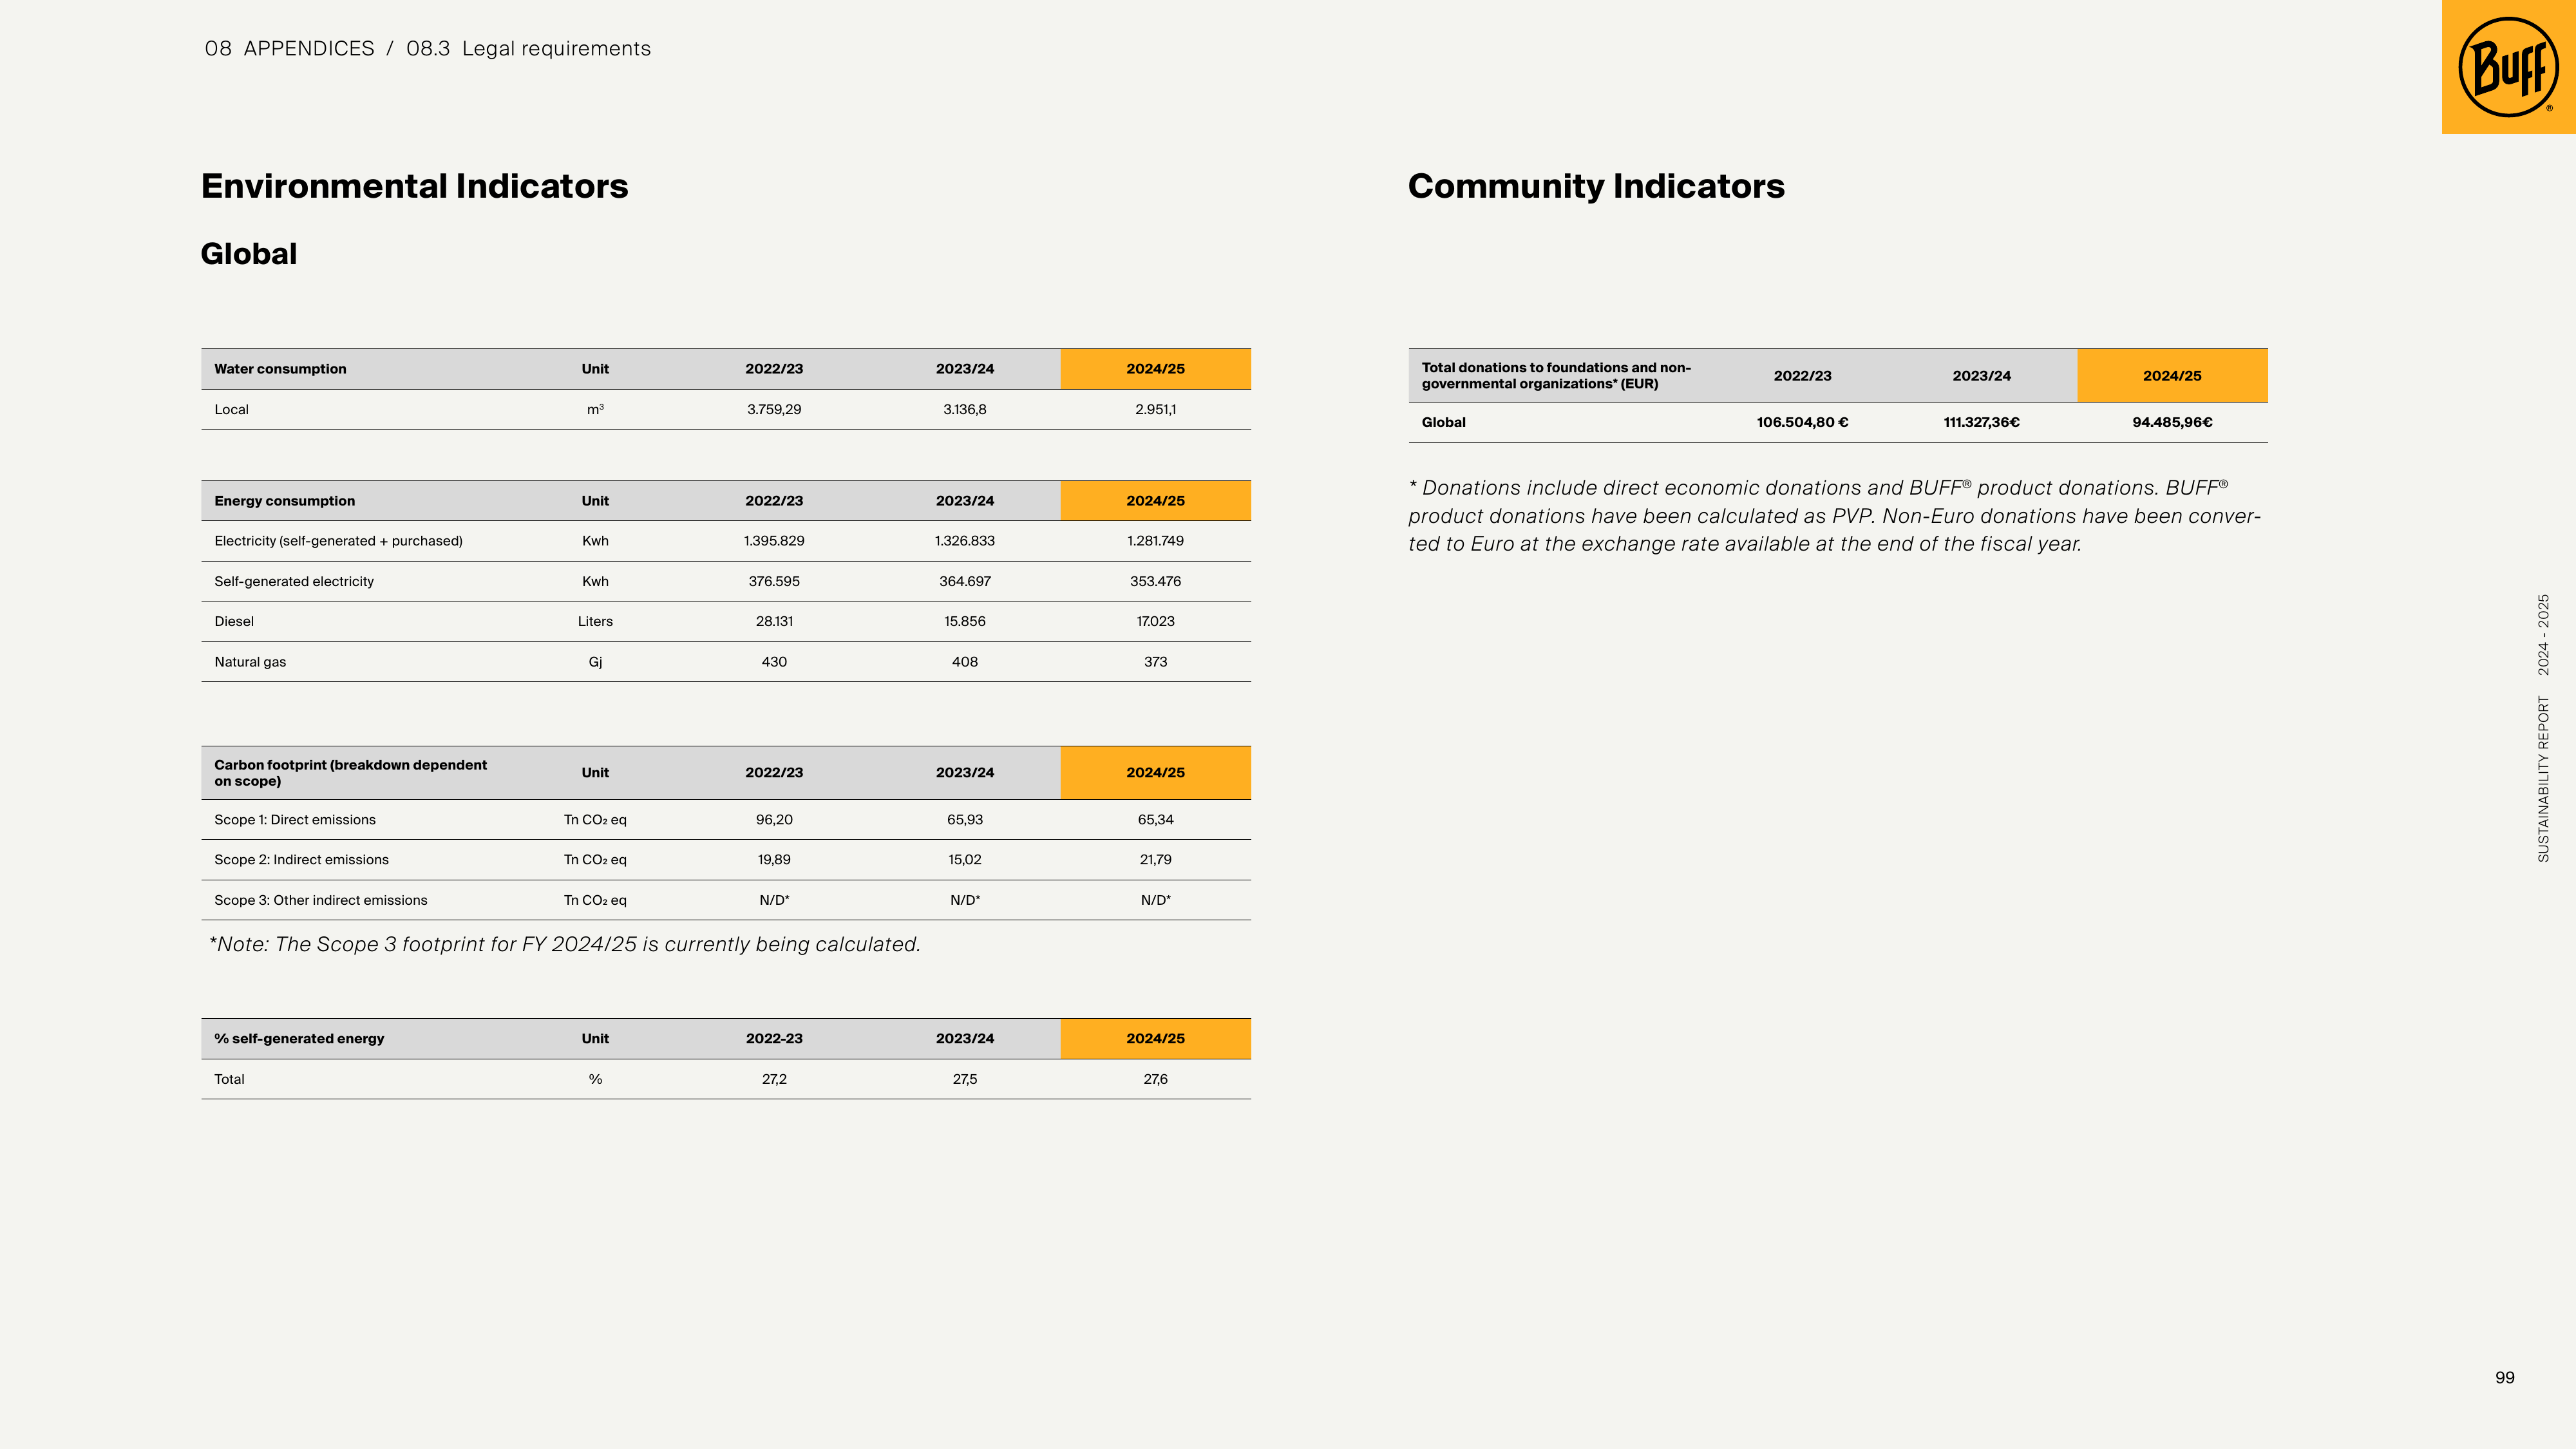Select the self-generated percentage 27,6

click(x=1155, y=1079)
